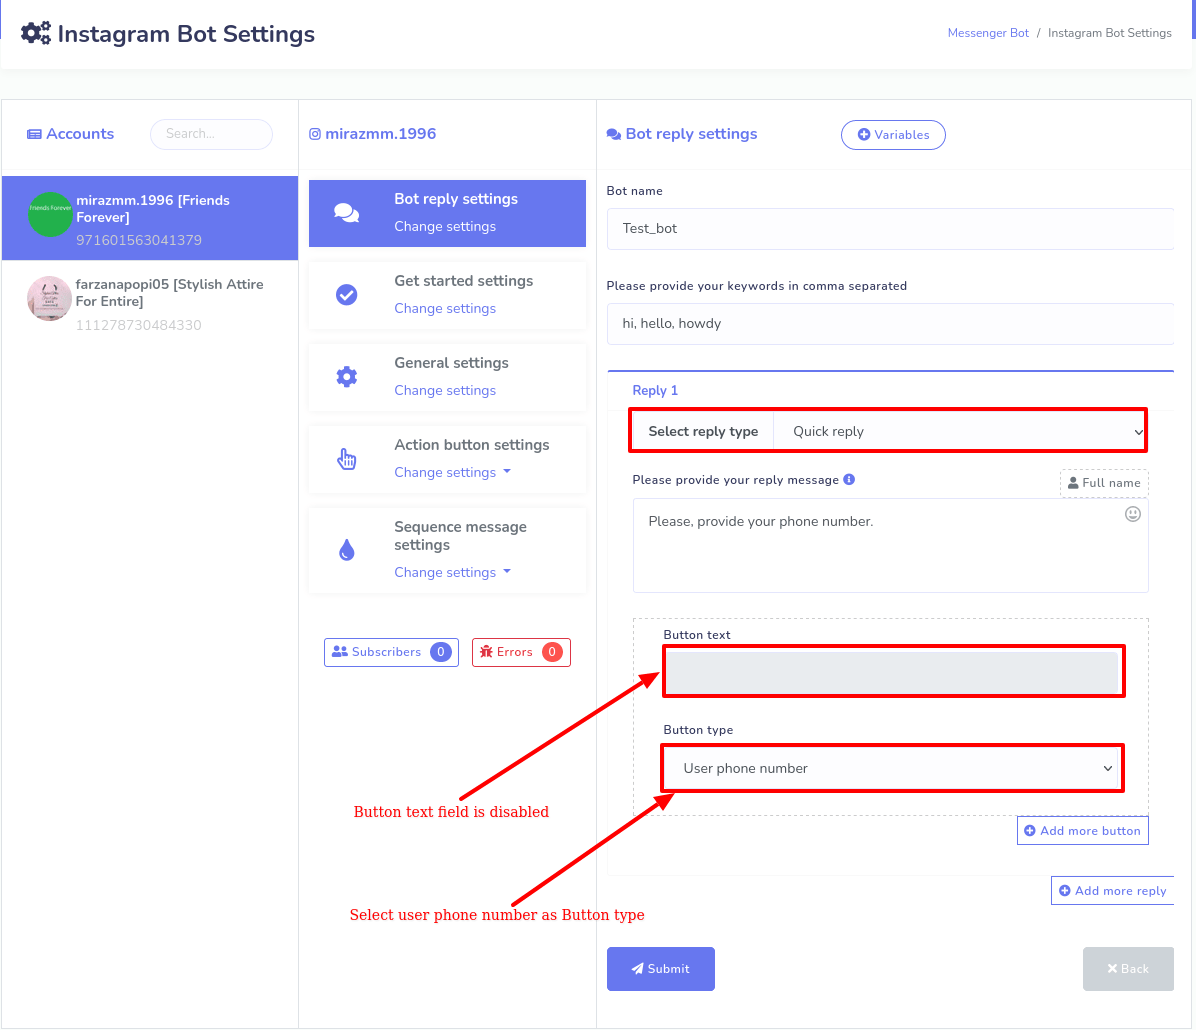The image size is (1196, 1030).
Task: Expand Sequence message settings Change settings dropdown
Action: [x=452, y=572]
